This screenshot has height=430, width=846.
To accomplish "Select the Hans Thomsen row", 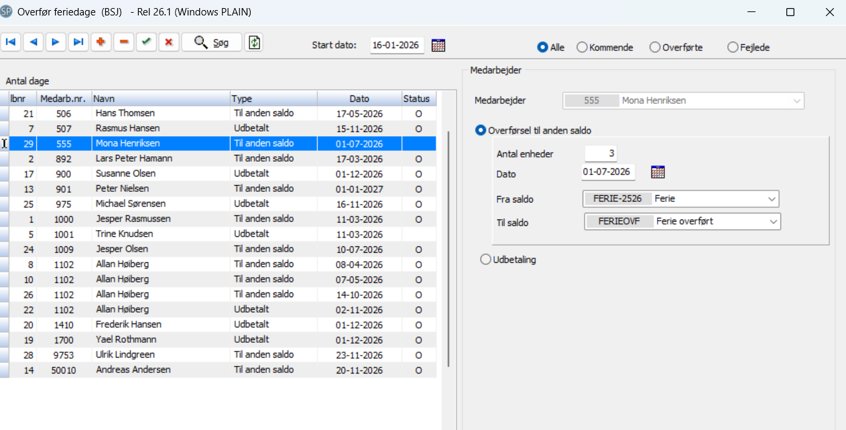I will click(218, 113).
